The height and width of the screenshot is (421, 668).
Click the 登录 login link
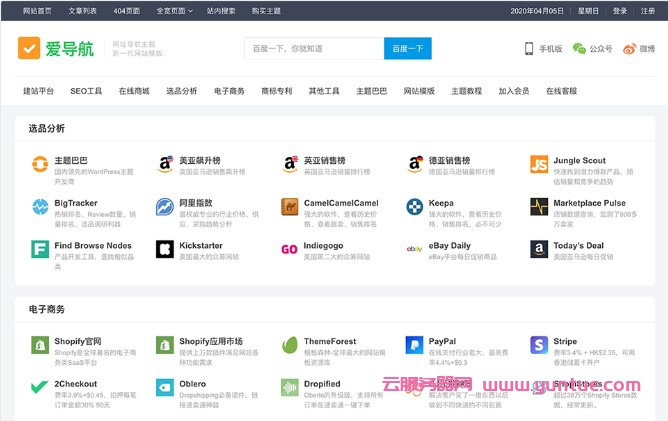(620, 11)
